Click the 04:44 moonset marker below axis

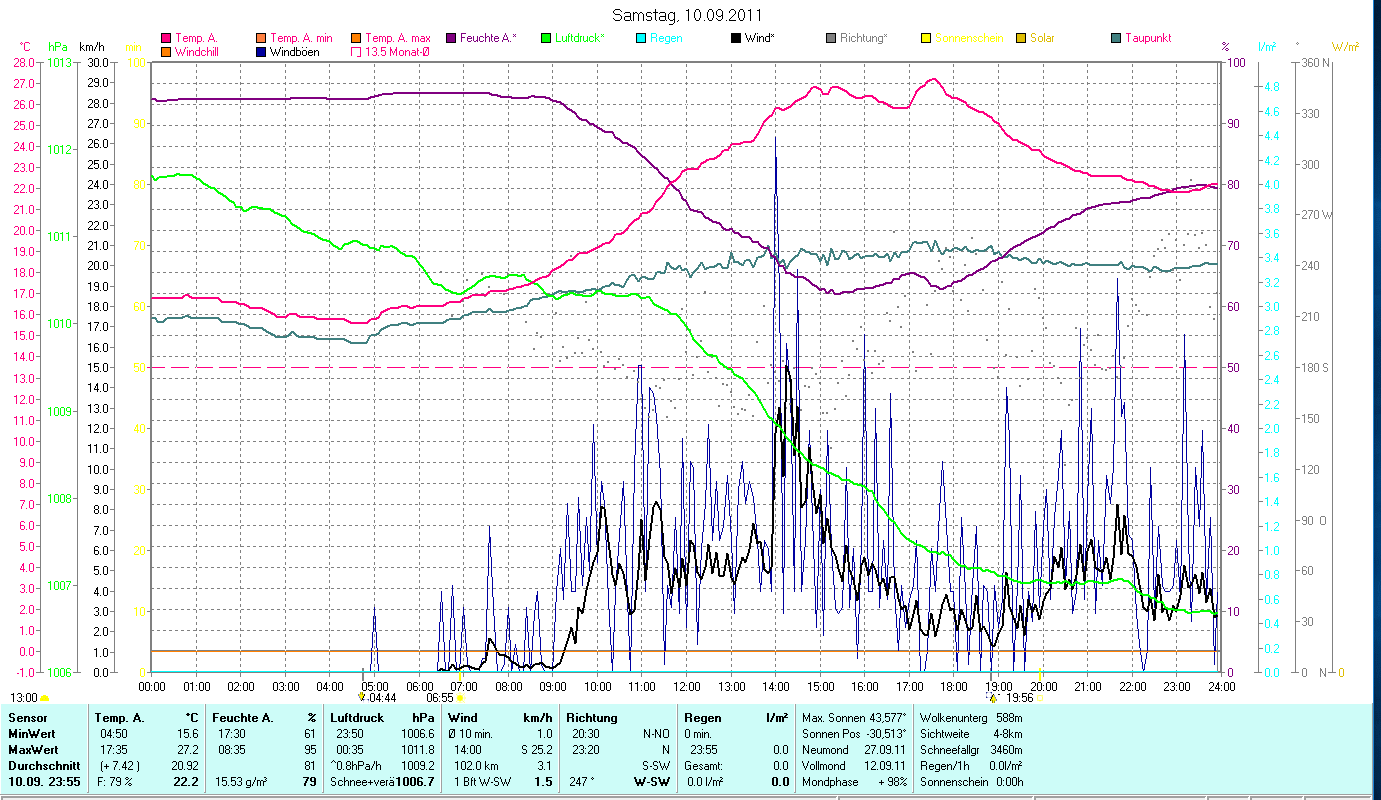click(x=378, y=697)
